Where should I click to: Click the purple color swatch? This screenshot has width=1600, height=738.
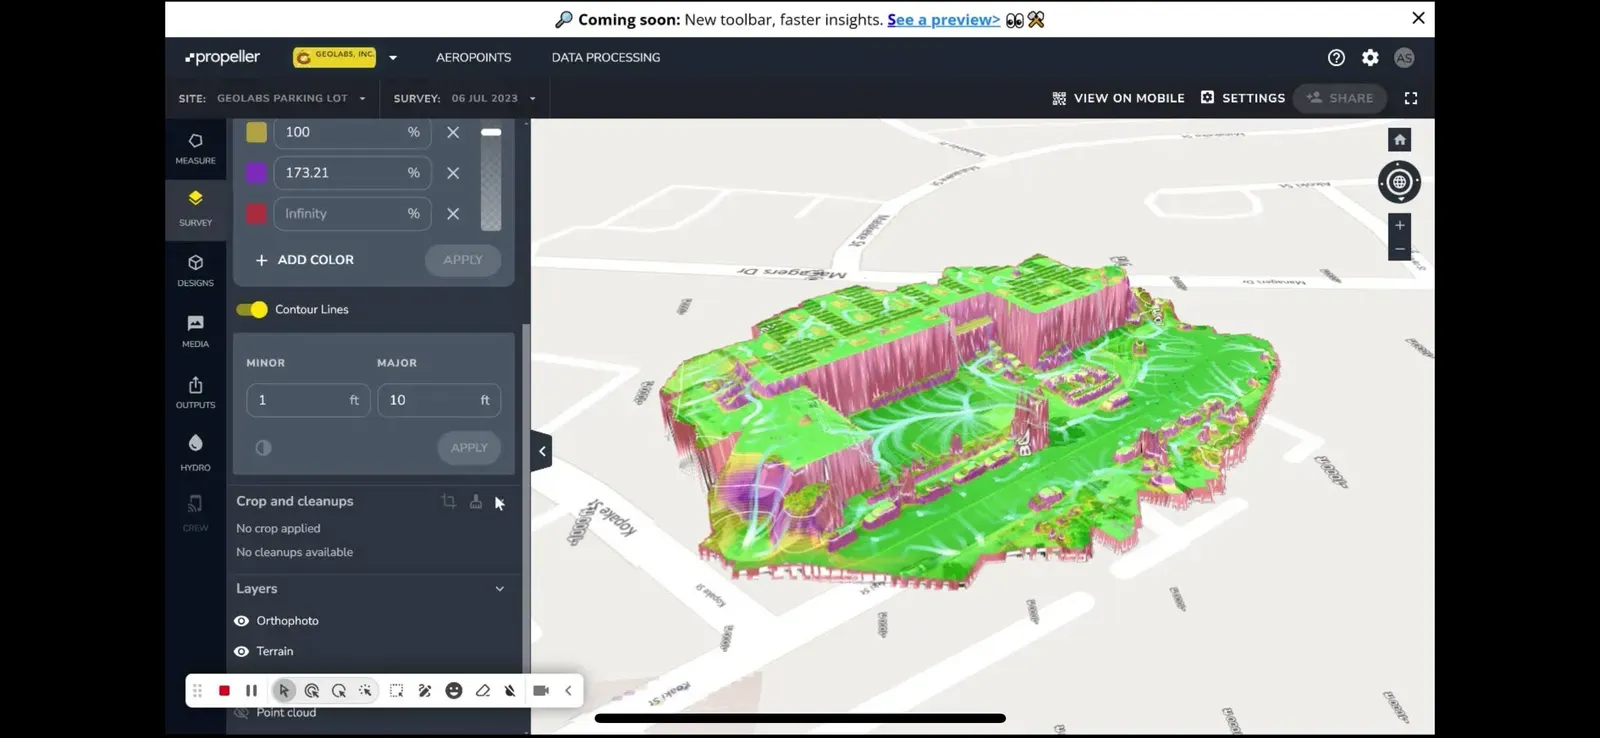[256, 173]
